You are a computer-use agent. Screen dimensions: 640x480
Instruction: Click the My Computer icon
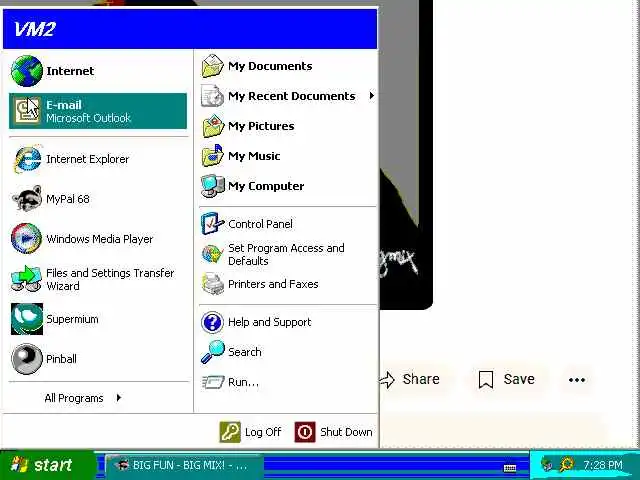213,186
